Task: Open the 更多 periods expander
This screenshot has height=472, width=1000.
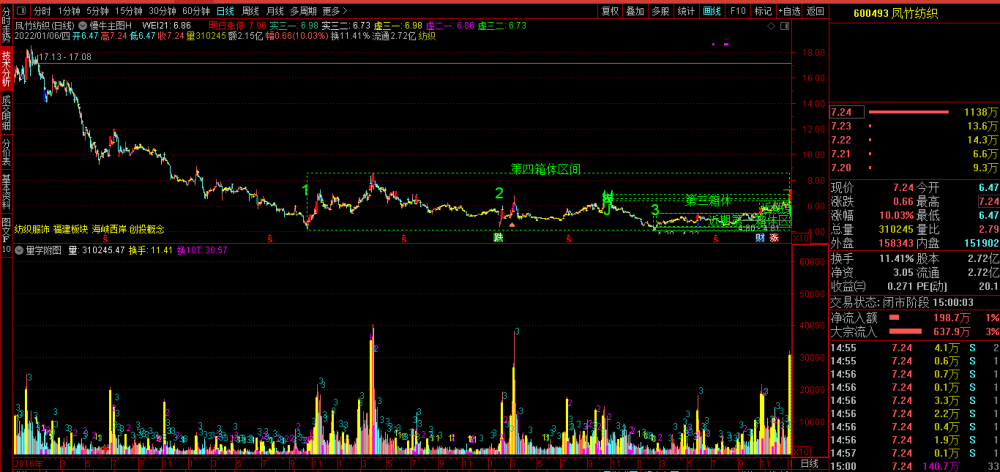Action: [334, 11]
